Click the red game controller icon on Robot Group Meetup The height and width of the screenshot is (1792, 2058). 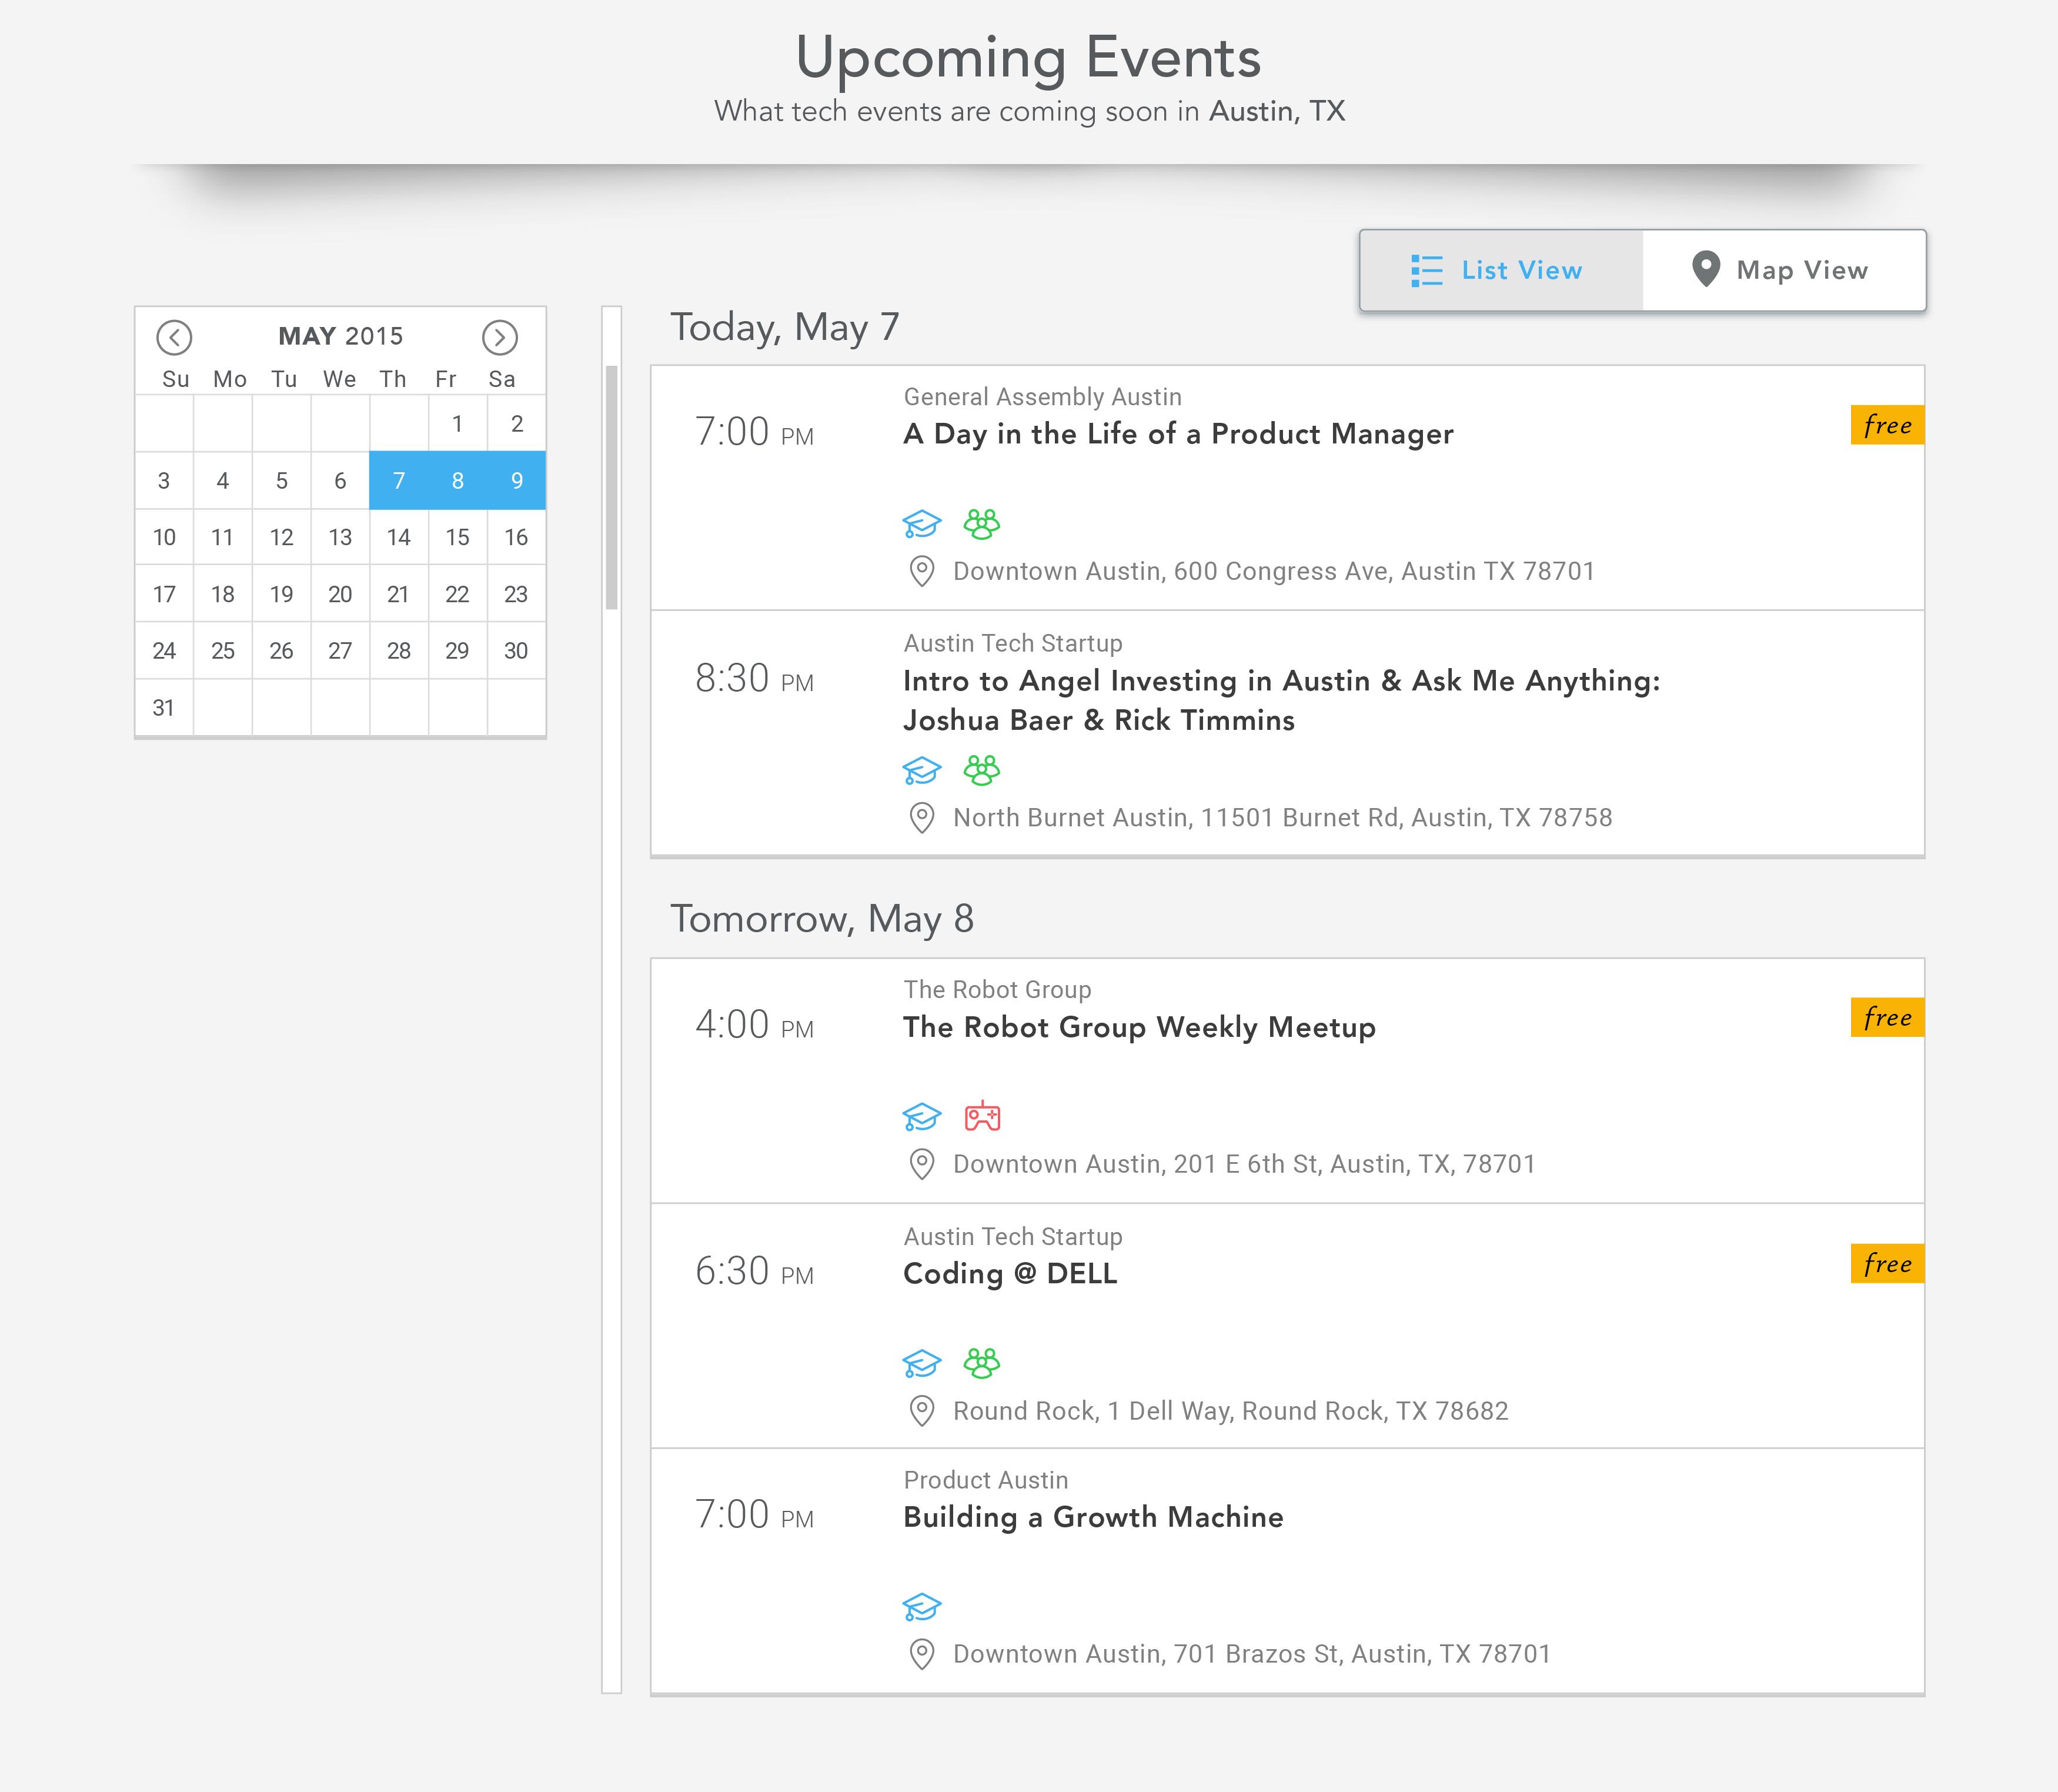point(982,1116)
